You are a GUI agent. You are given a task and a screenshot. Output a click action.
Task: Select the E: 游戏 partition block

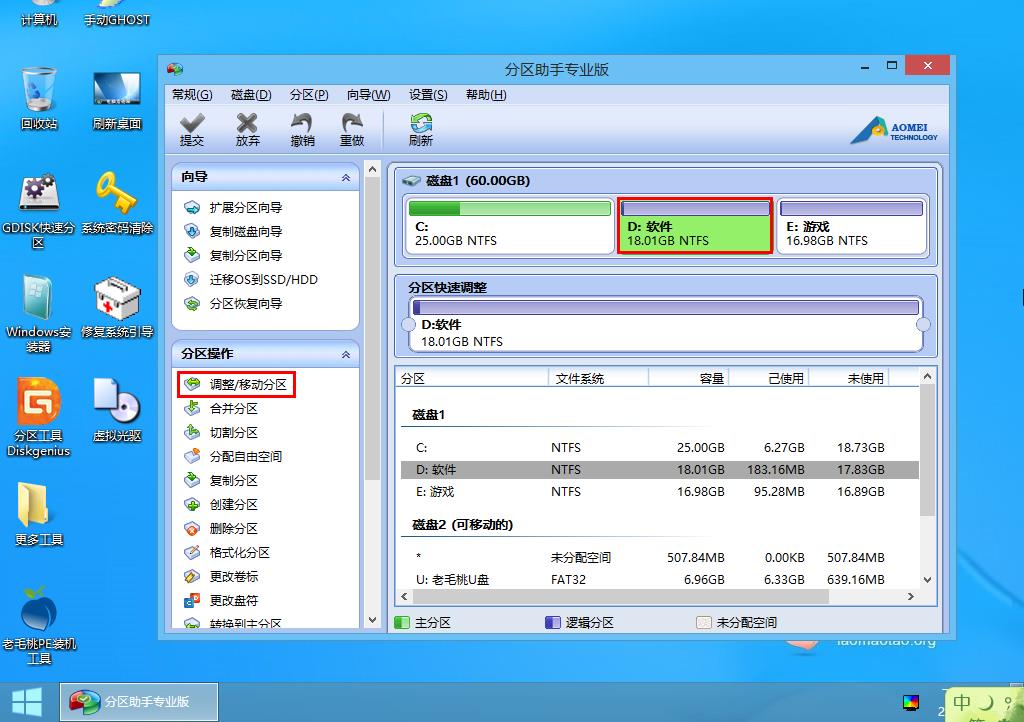coord(852,226)
